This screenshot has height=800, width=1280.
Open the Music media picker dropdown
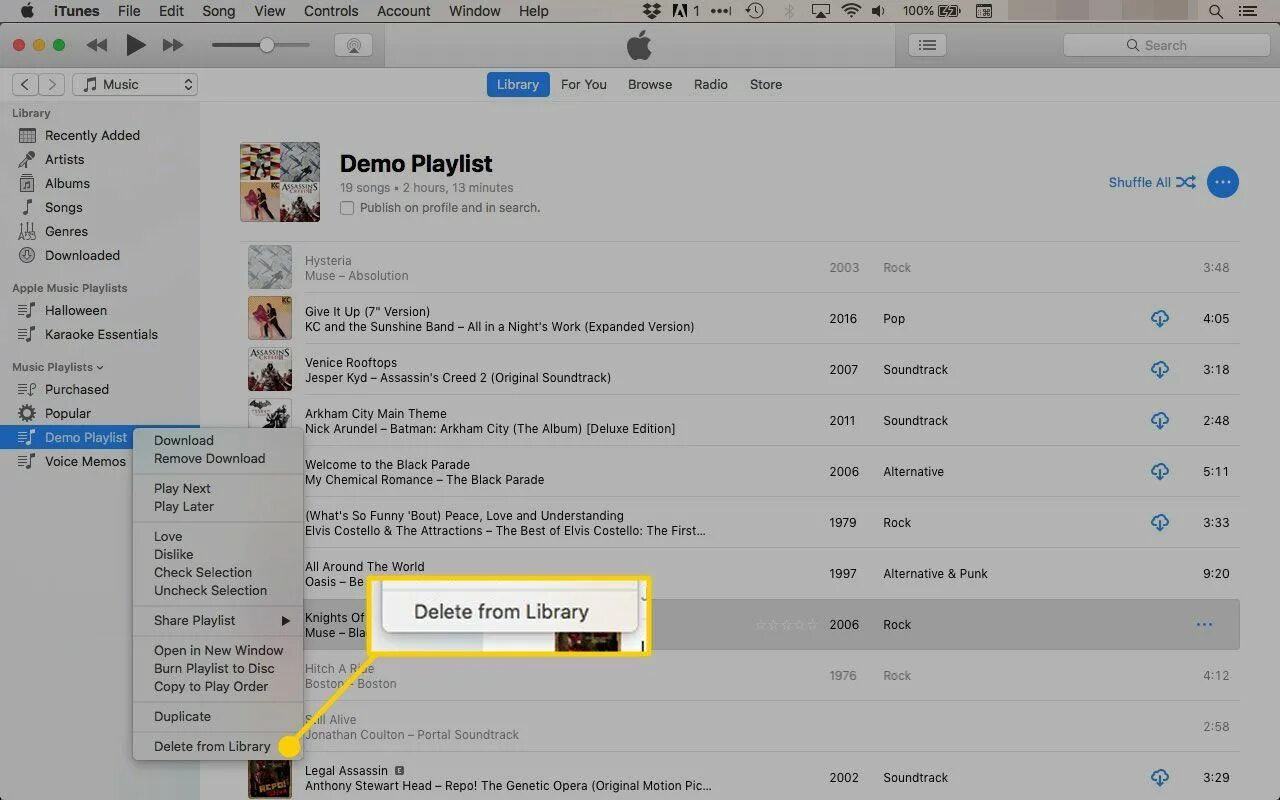click(x=135, y=85)
